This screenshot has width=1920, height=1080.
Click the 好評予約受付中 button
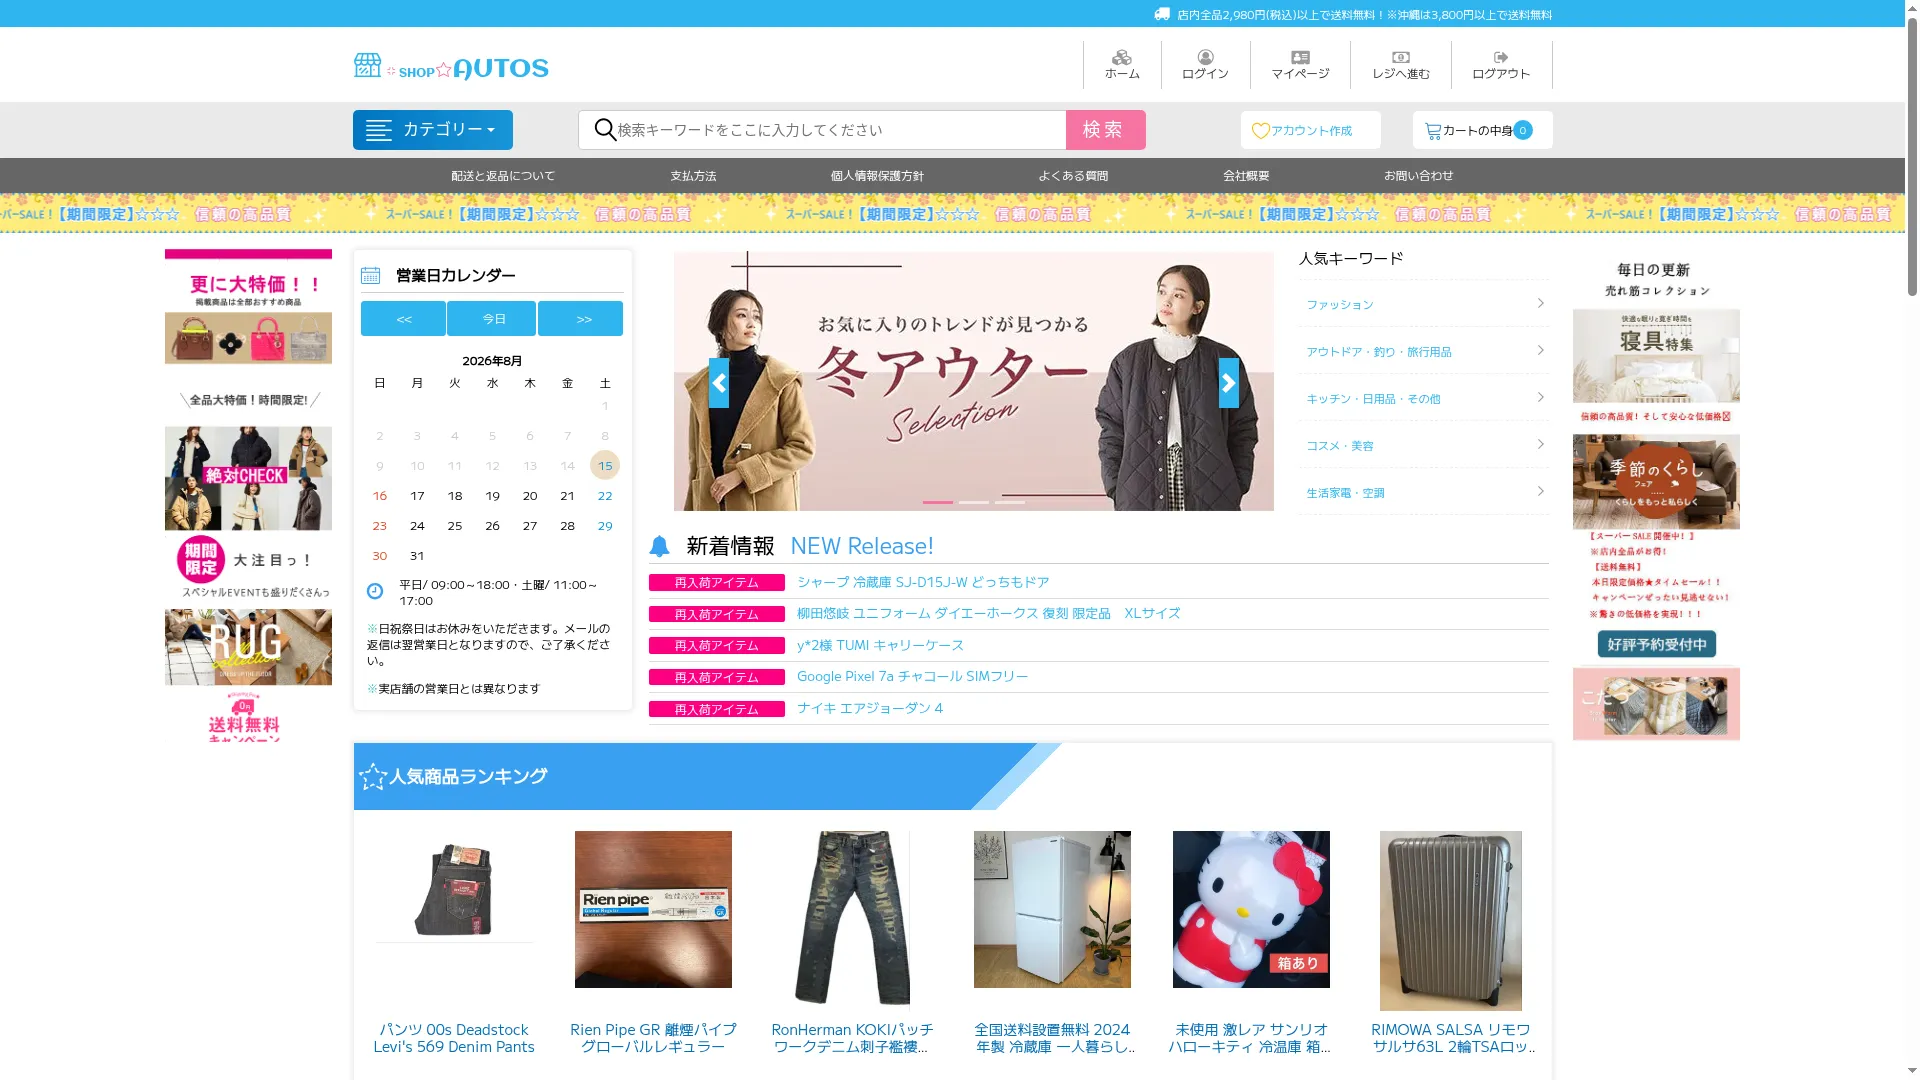click(1656, 644)
